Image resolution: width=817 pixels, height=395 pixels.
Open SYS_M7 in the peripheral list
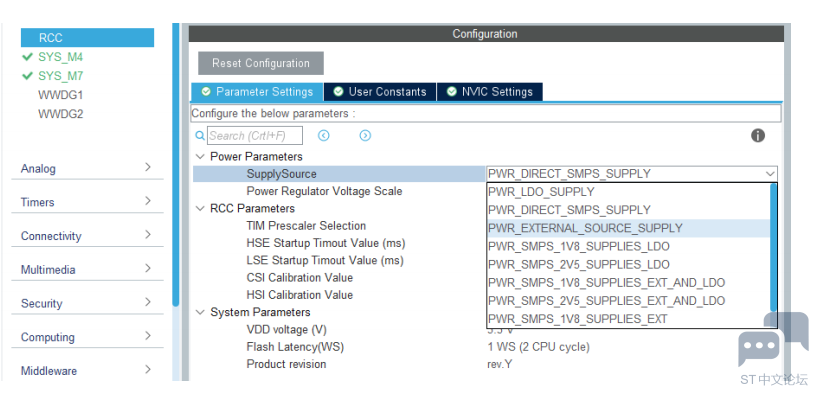(60, 76)
